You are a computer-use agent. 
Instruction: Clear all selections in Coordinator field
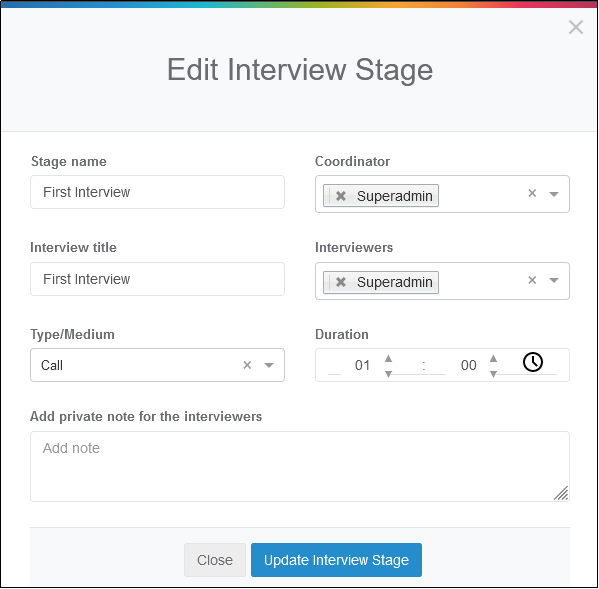pos(532,193)
